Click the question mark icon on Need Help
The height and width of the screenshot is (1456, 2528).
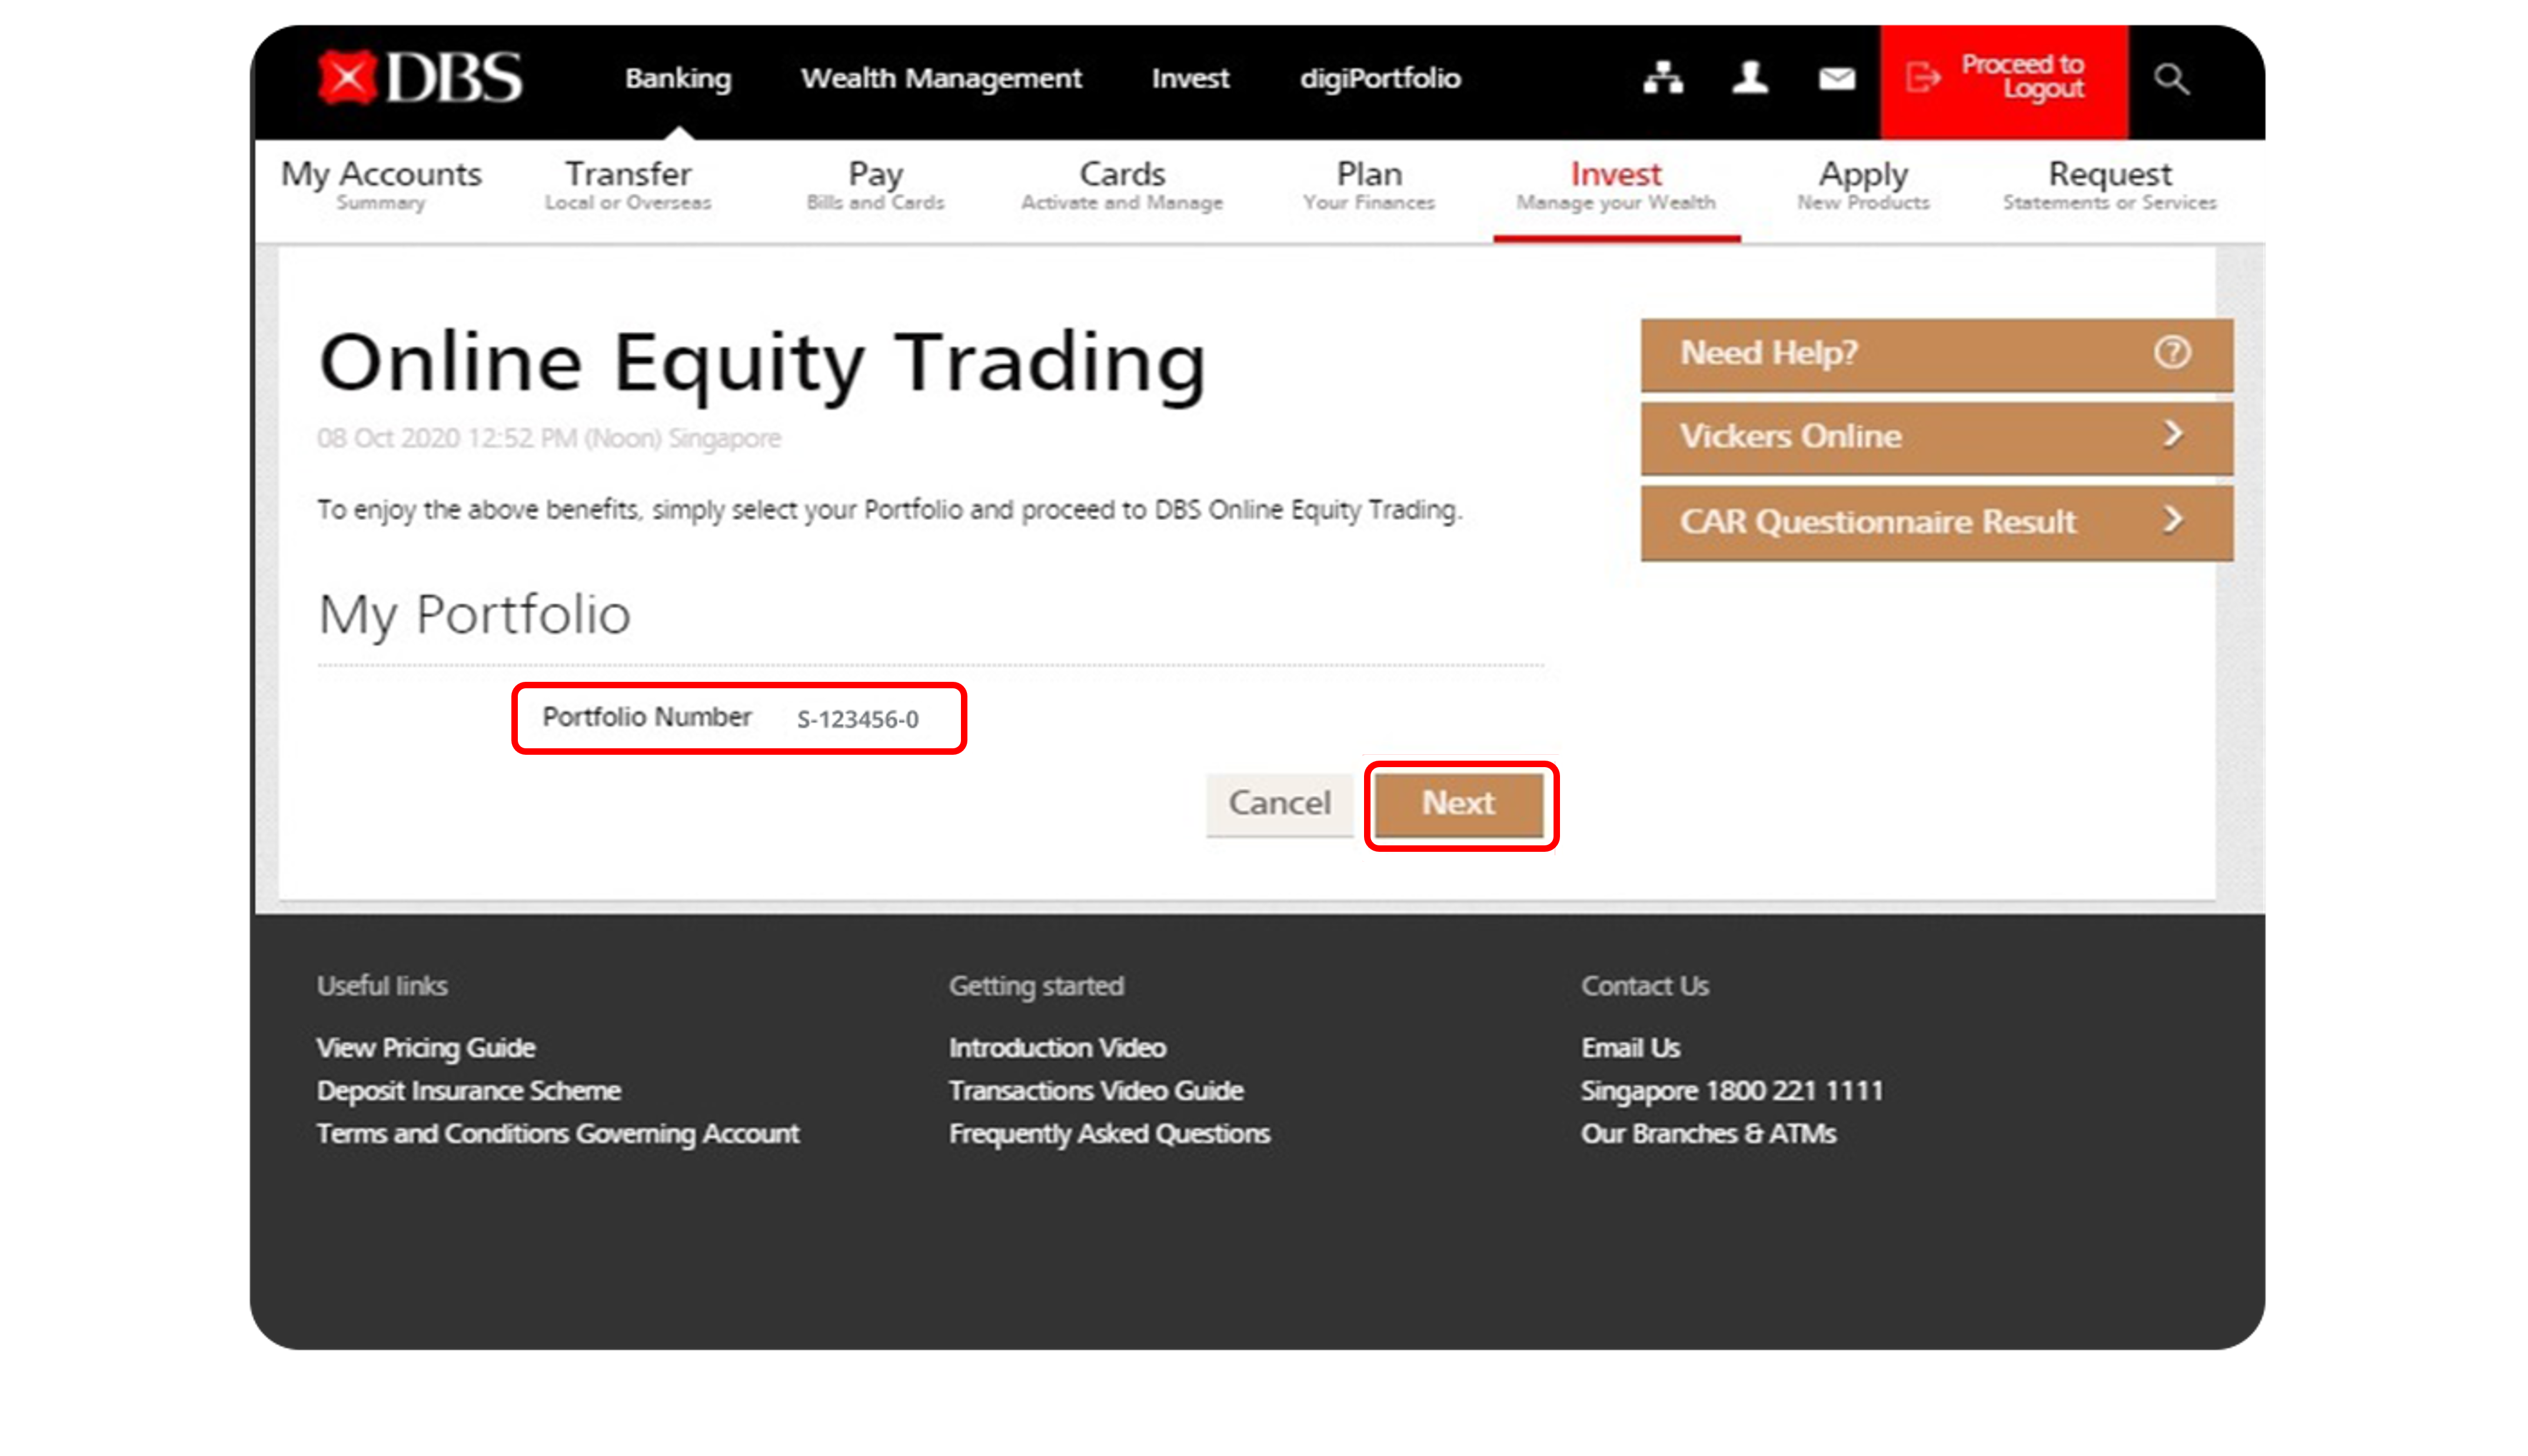(x=2171, y=352)
